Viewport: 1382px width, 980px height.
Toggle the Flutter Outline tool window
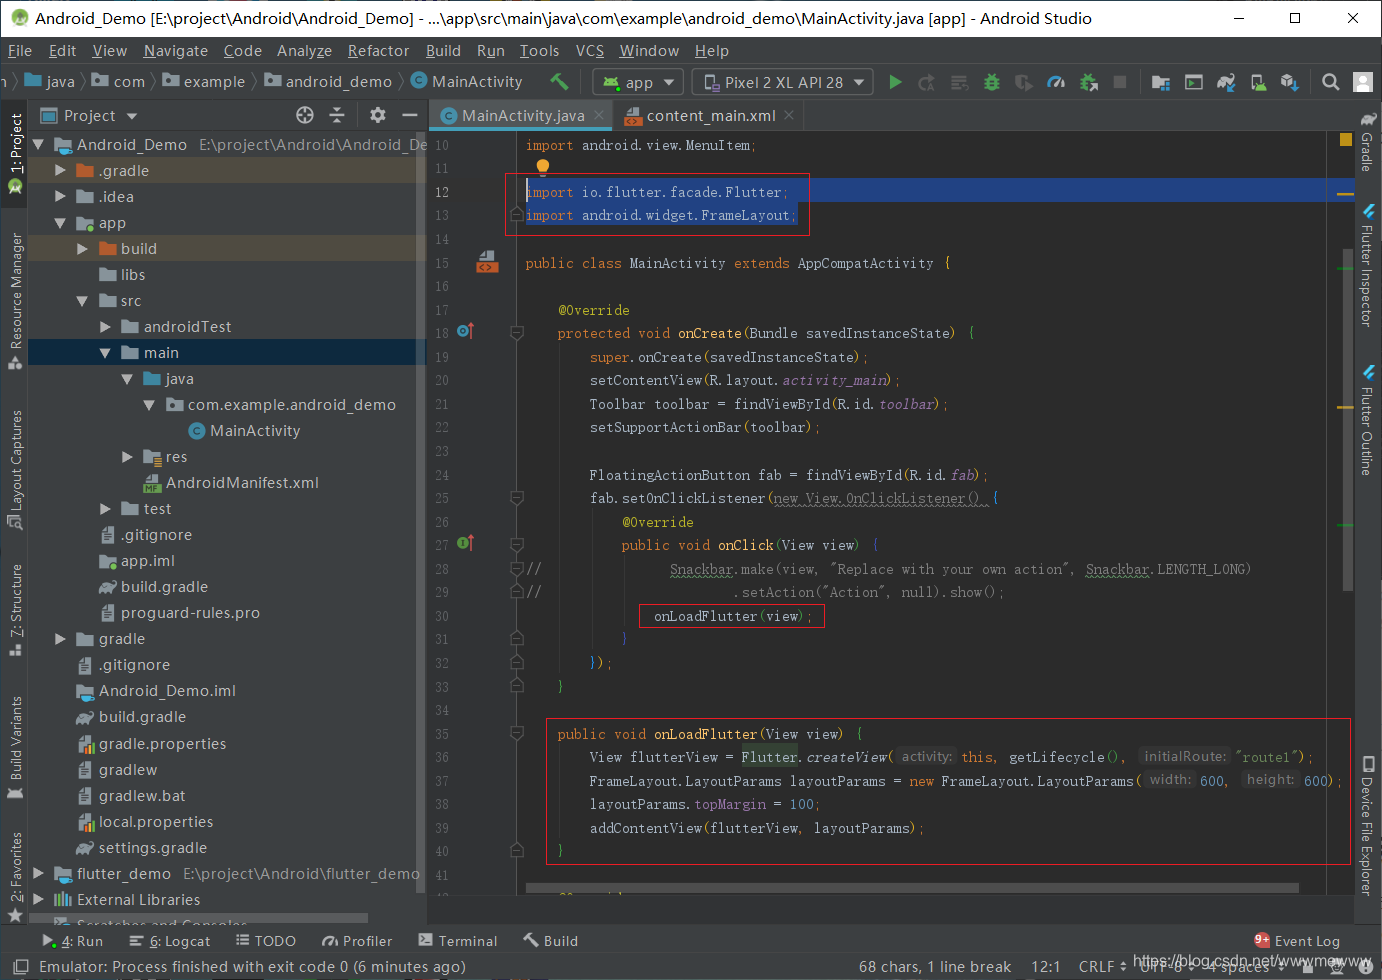[x=1367, y=419]
